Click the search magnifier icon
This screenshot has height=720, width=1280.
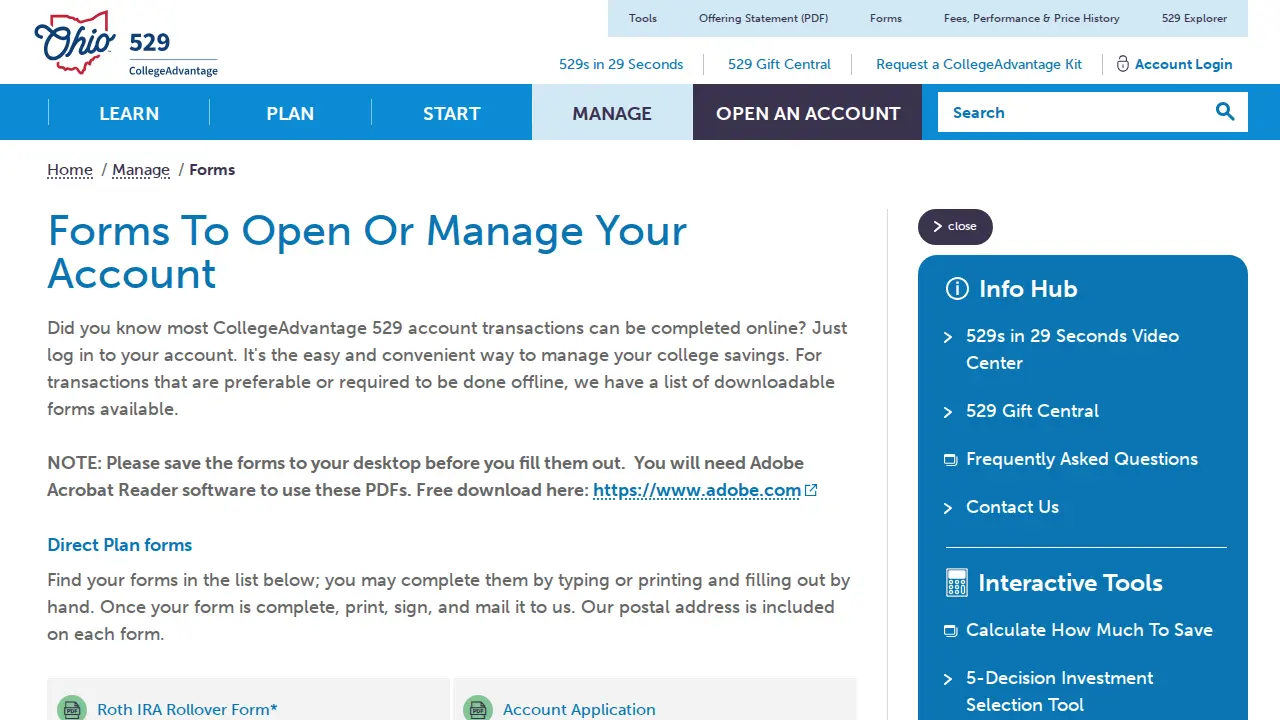point(1225,112)
